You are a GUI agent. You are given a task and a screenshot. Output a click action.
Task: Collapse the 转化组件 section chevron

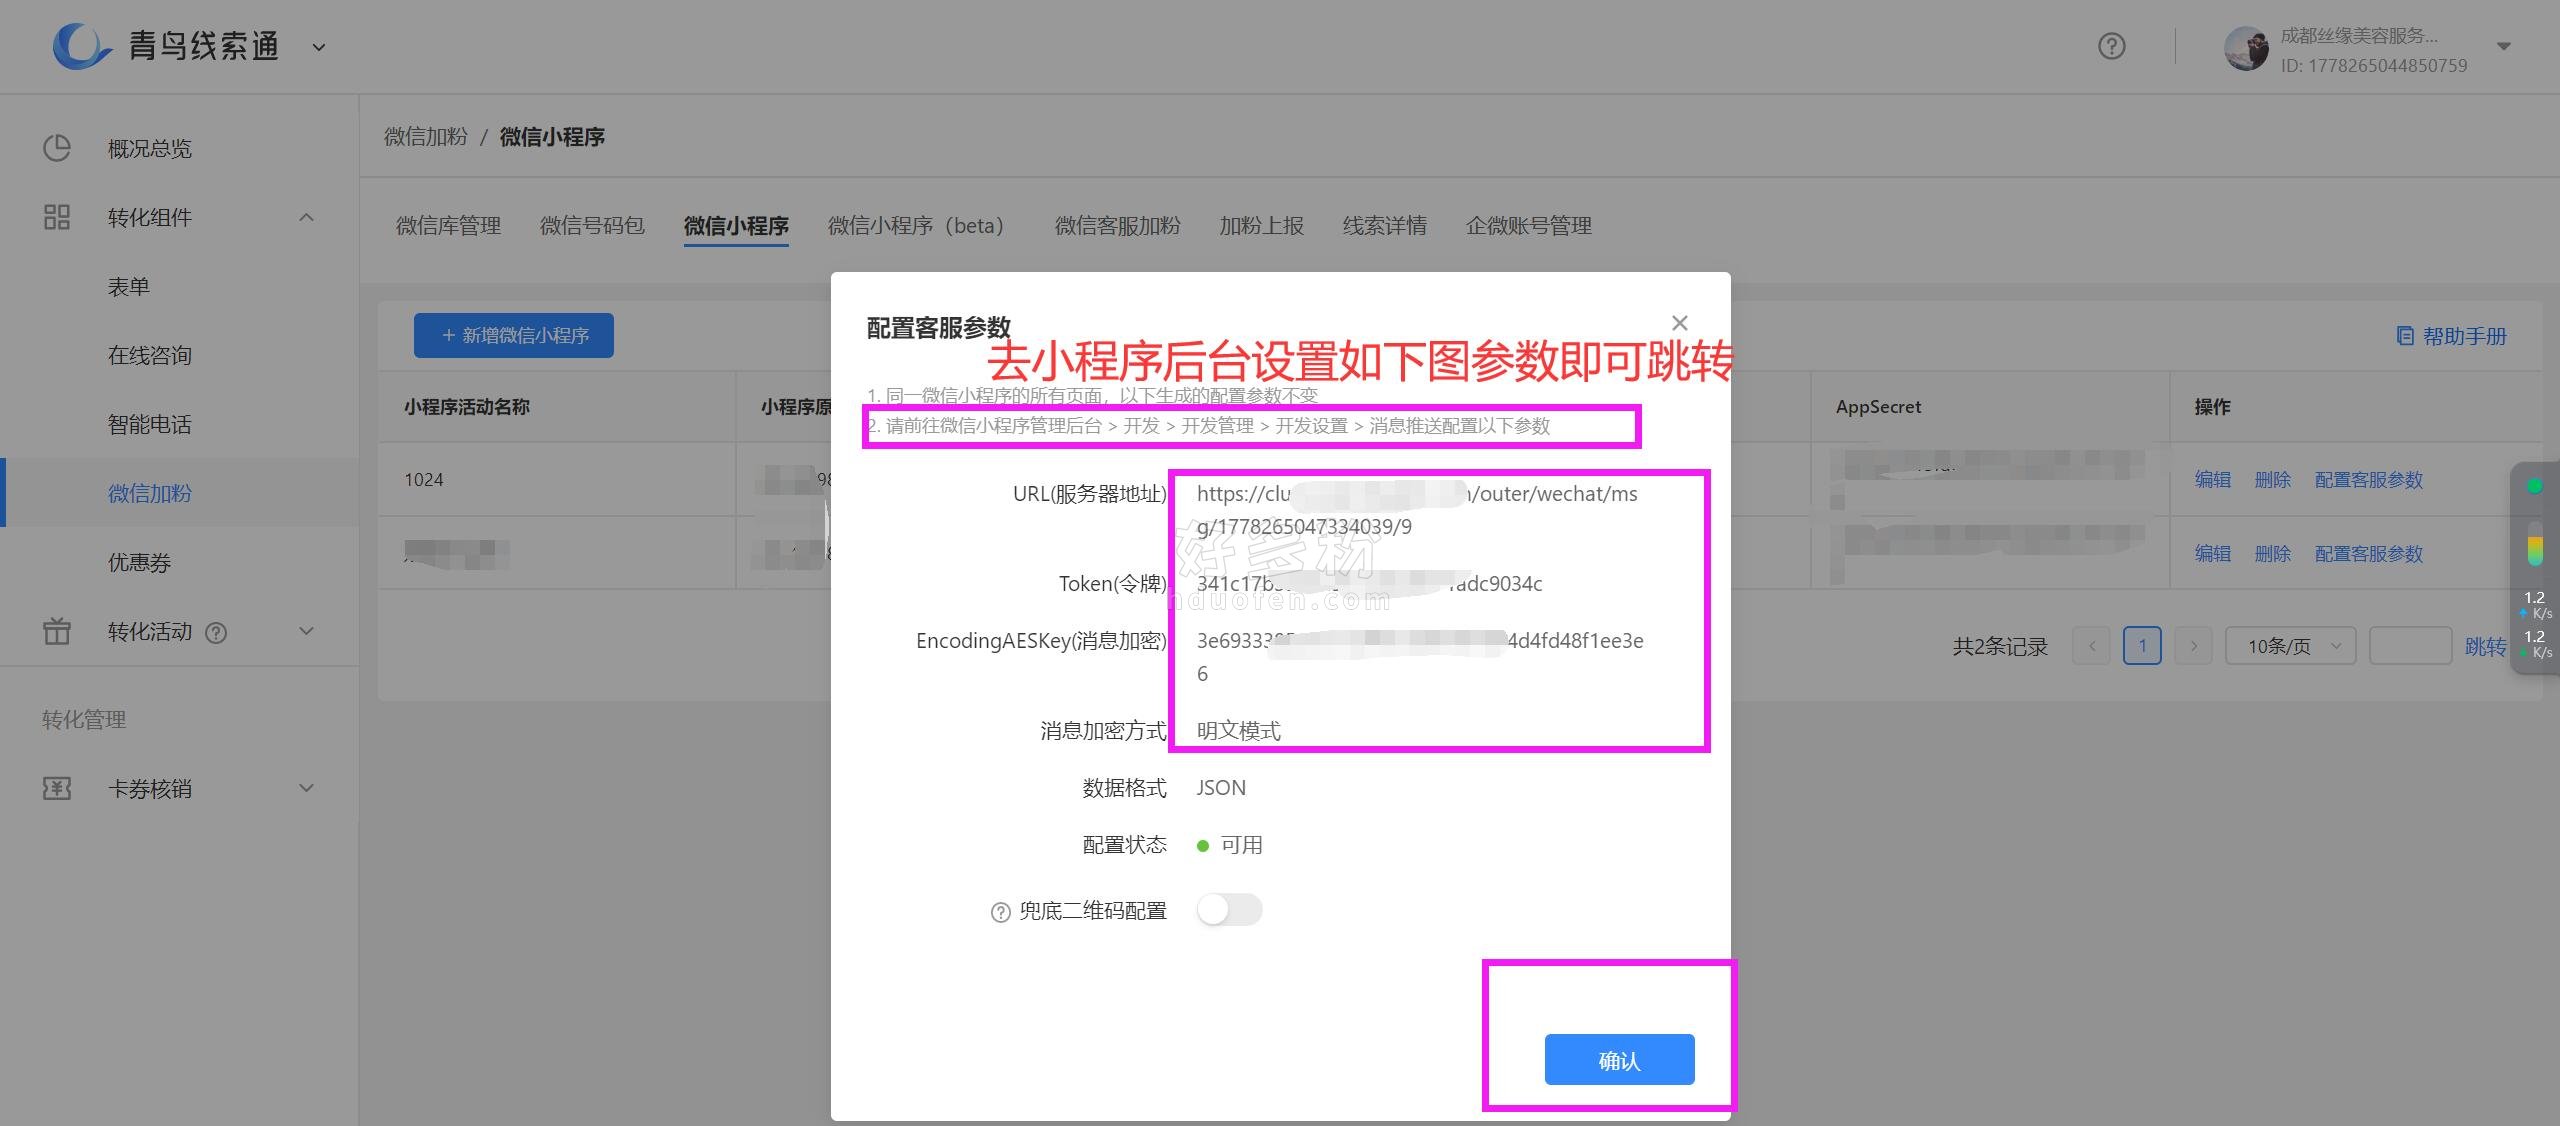point(307,217)
